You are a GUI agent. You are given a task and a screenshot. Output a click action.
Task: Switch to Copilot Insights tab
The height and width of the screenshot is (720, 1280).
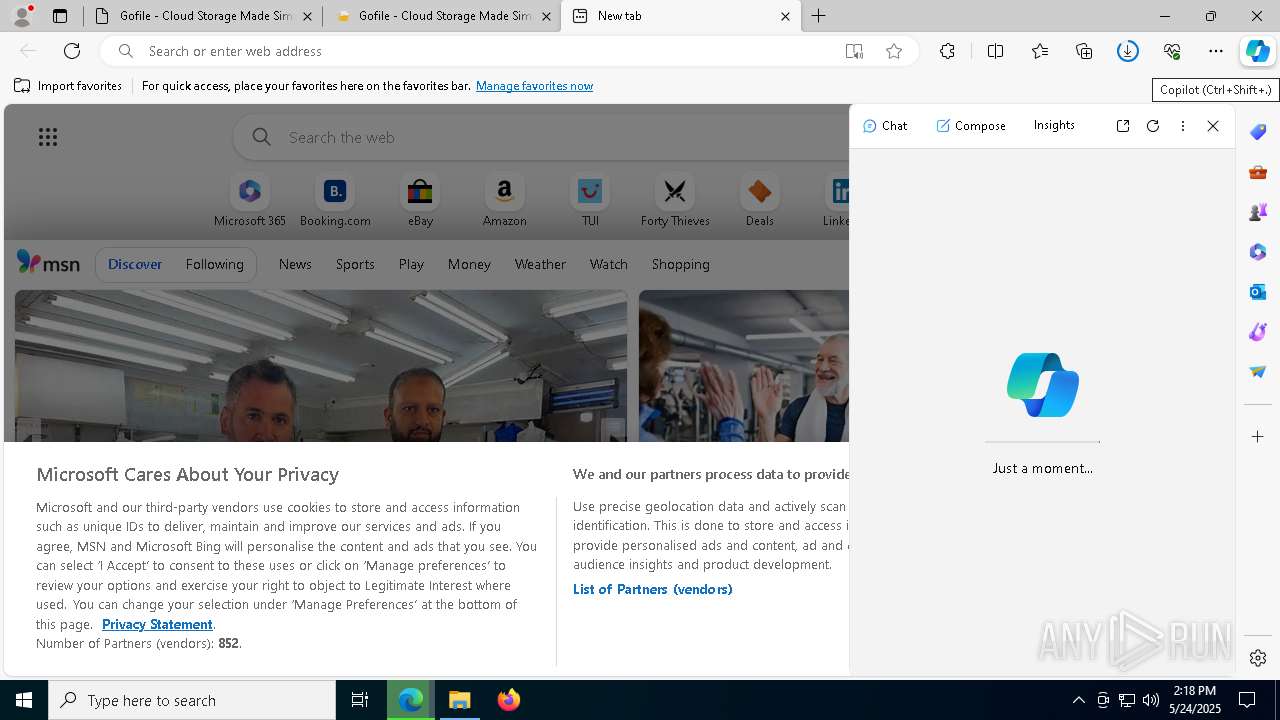click(x=1054, y=125)
